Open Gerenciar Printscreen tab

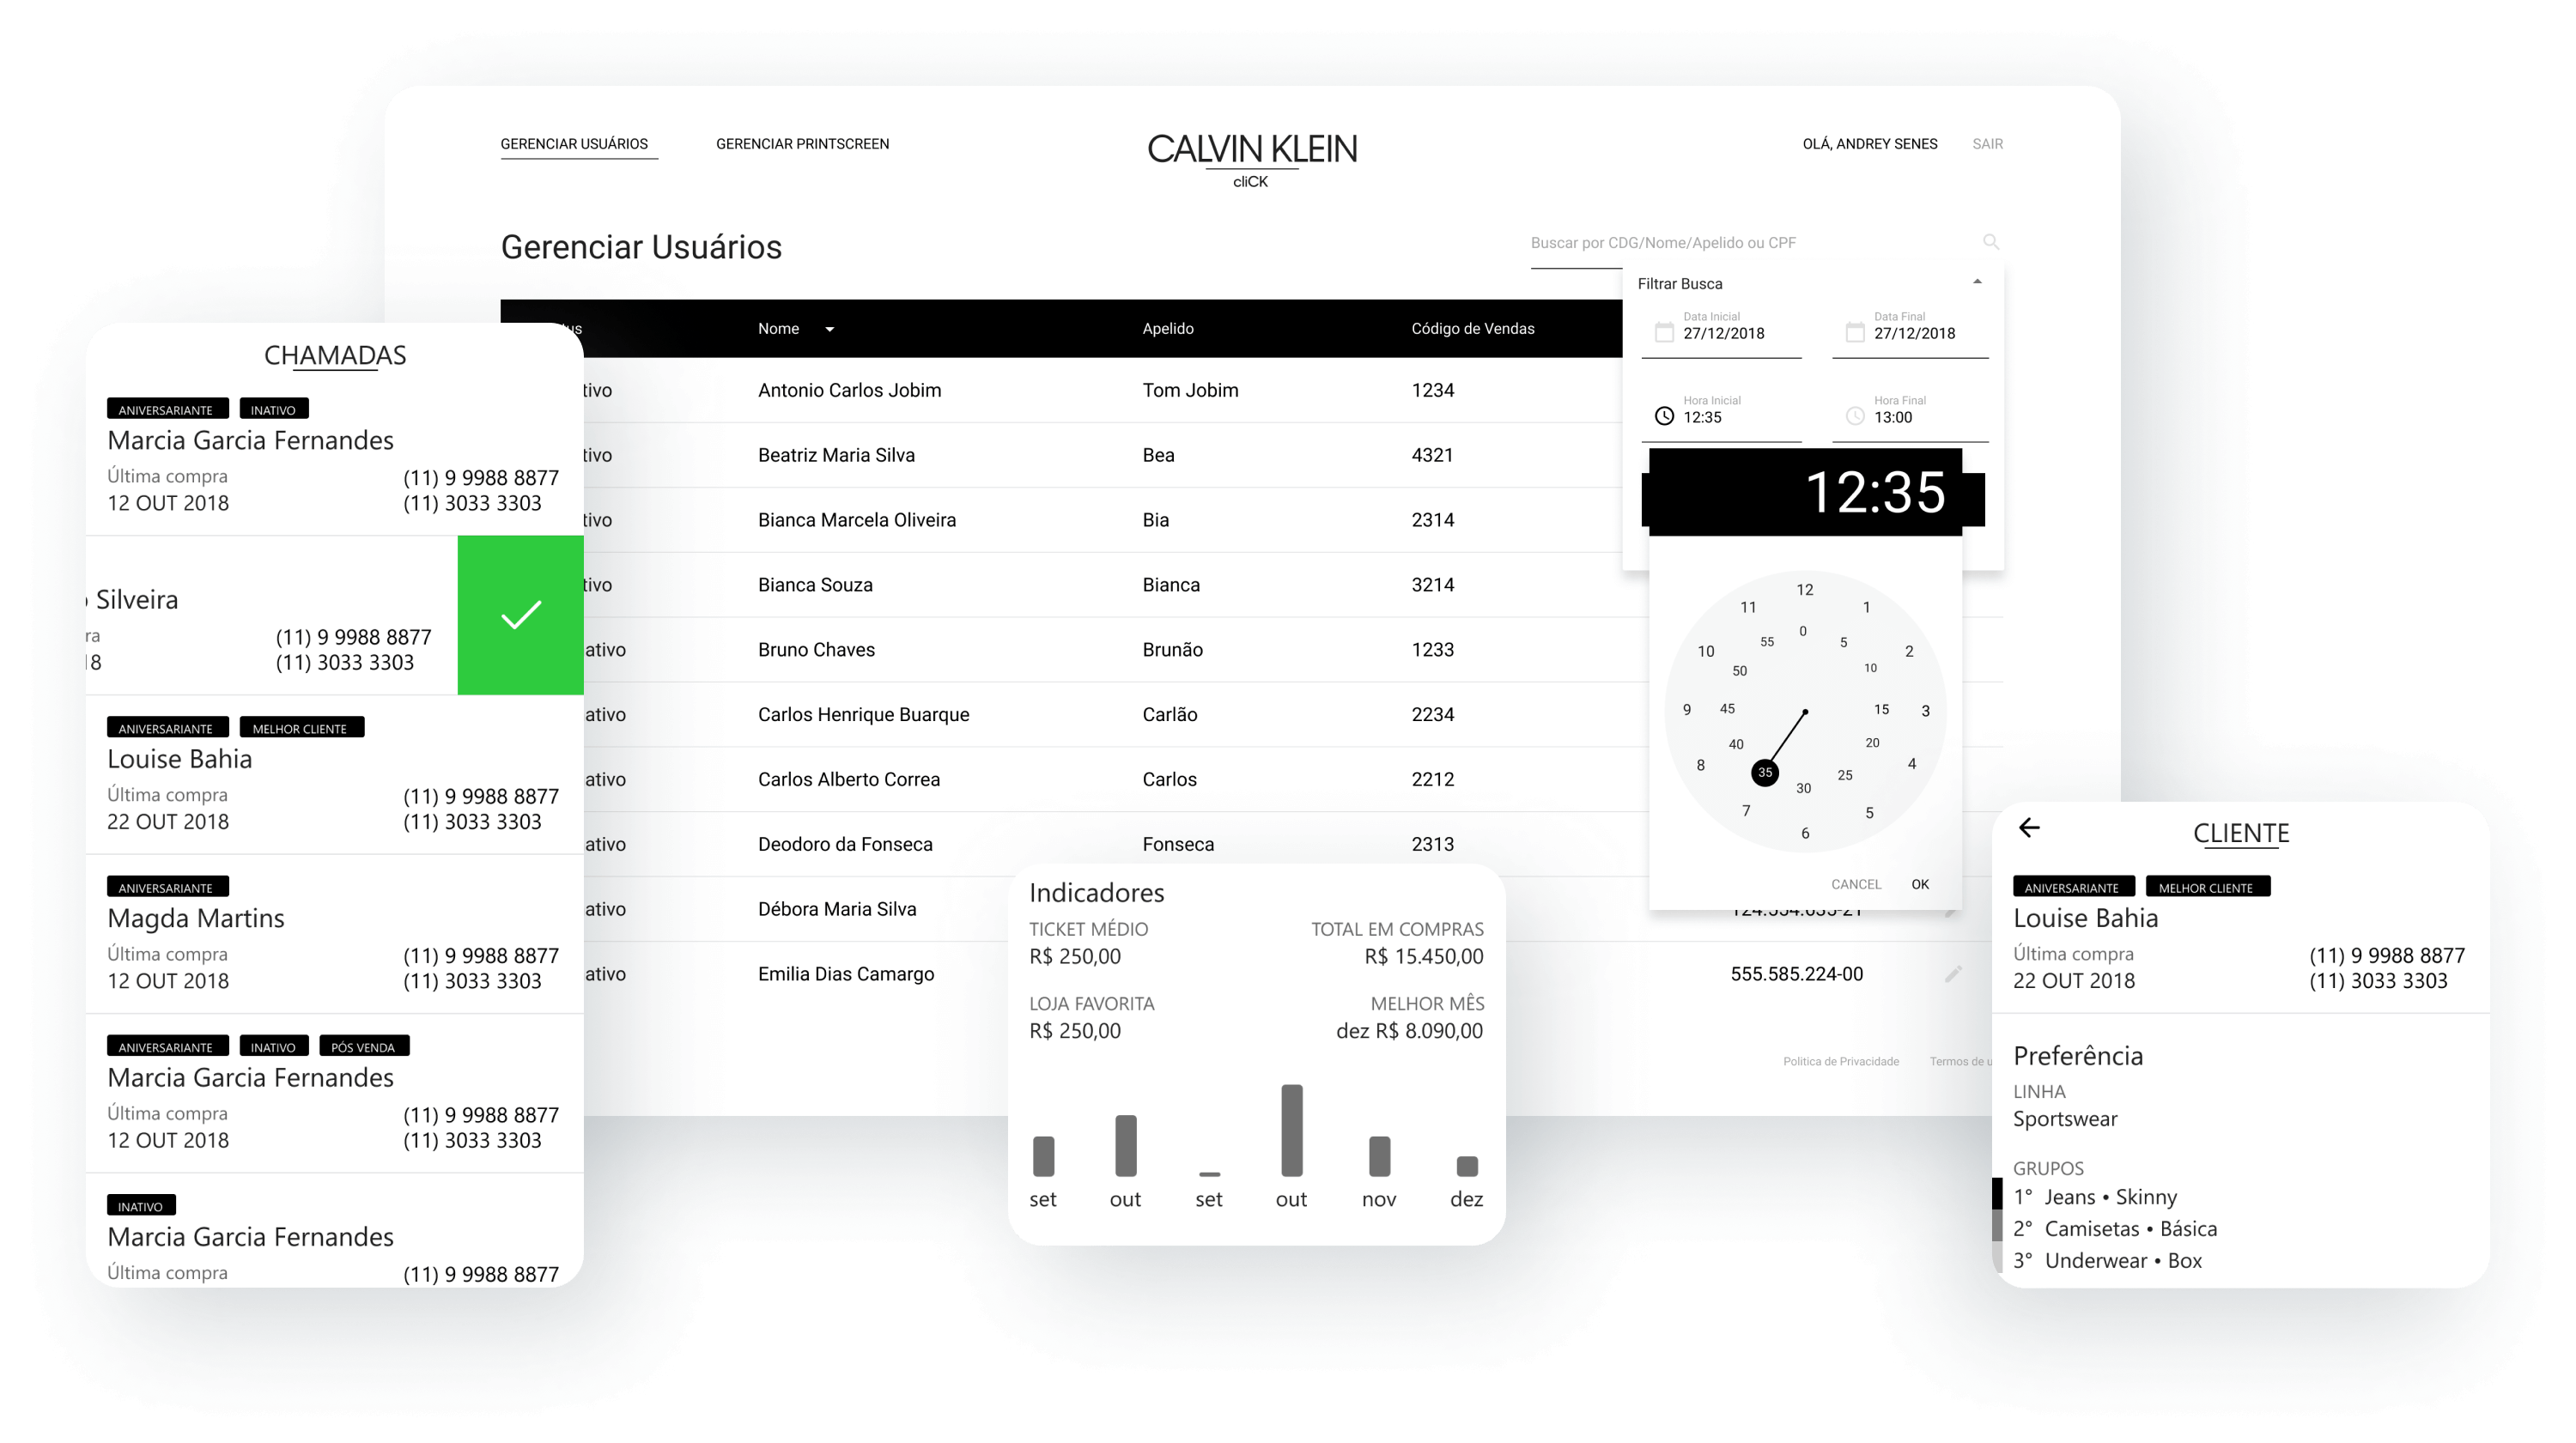(802, 144)
